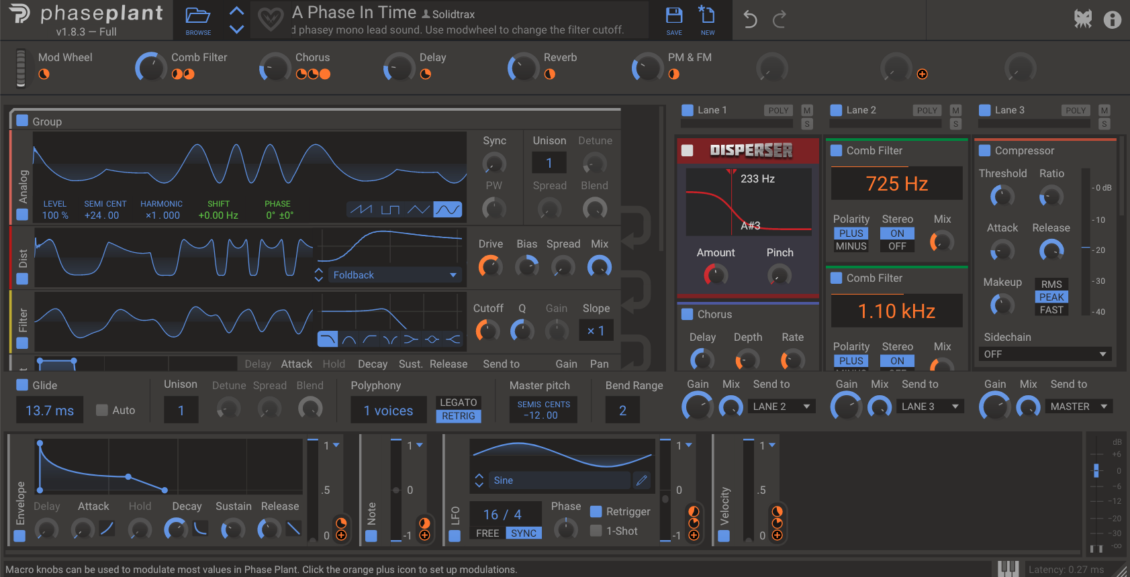The width and height of the screenshot is (1130, 577).
Task: Enable LFO 1-Shot checkbox
Action: pos(596,531)
